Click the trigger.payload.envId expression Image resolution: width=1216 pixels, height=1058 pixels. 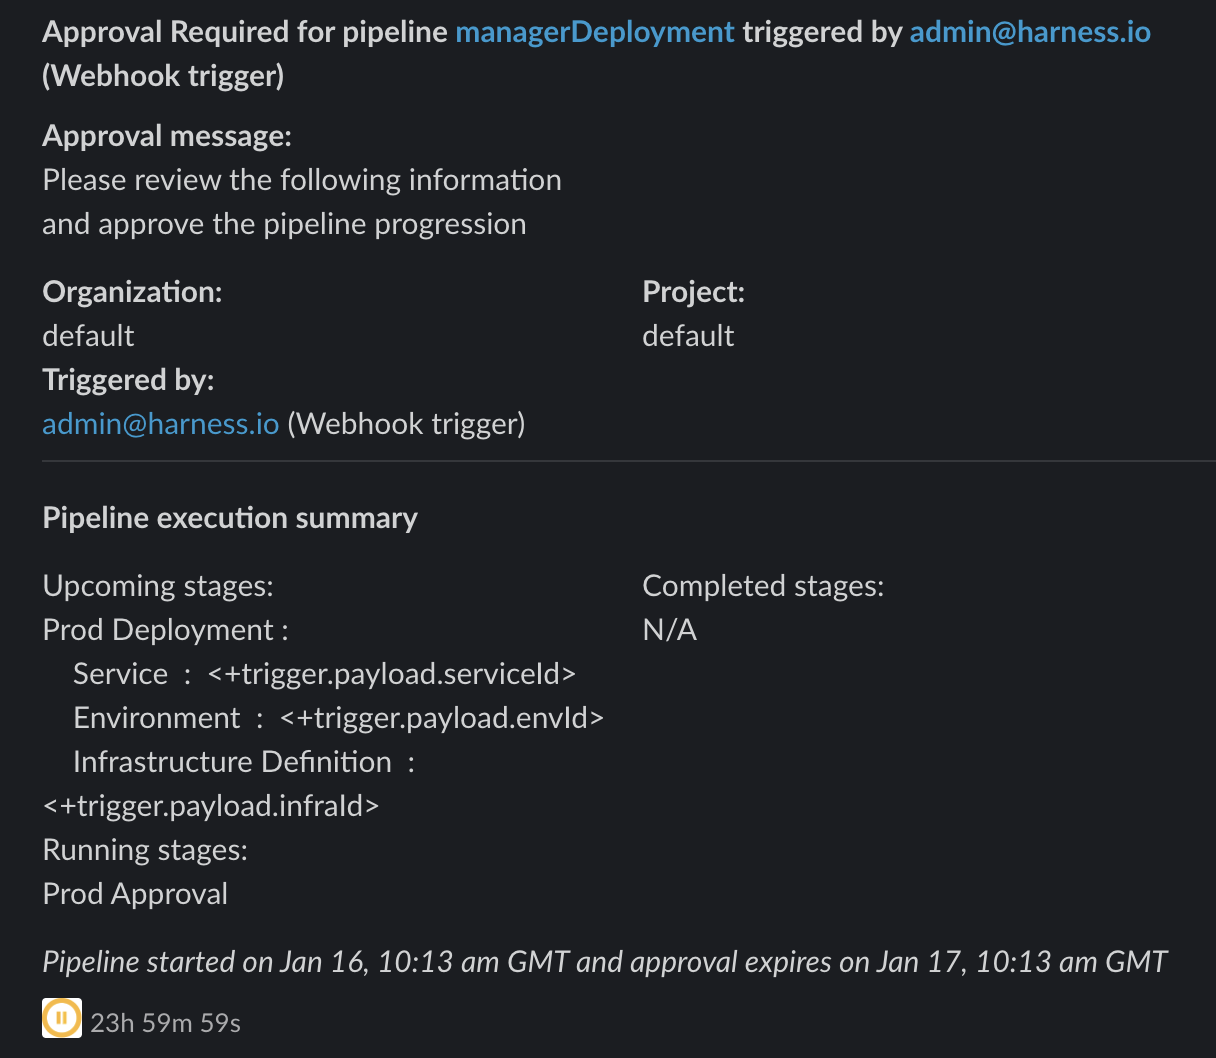tap(442, 718)
